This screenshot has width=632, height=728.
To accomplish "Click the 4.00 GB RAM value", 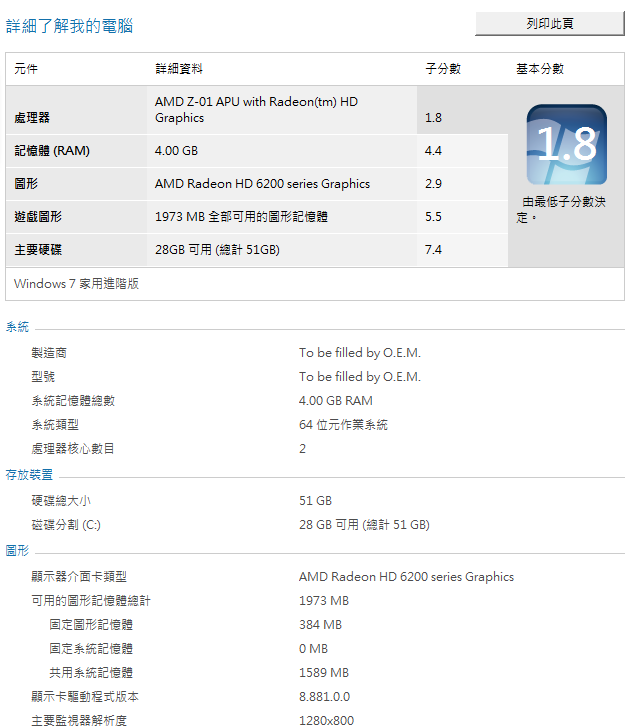I will pyautogui.click(x=336, y=401).
